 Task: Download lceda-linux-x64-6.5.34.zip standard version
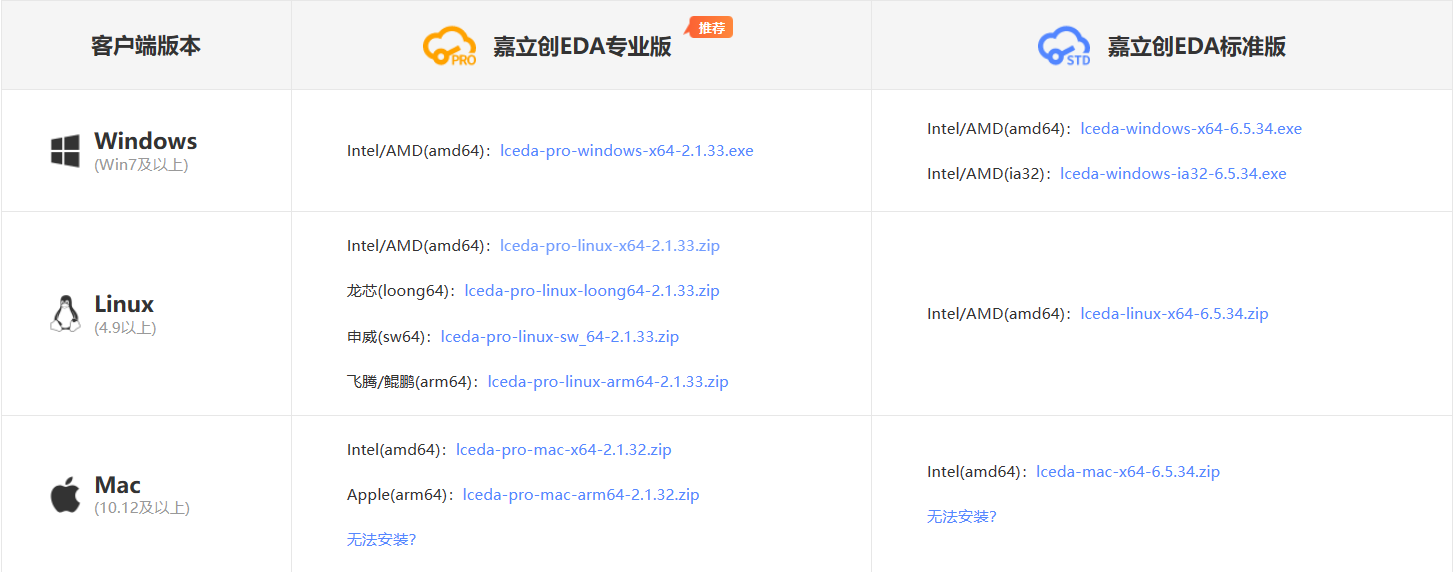coord(1174,314)
